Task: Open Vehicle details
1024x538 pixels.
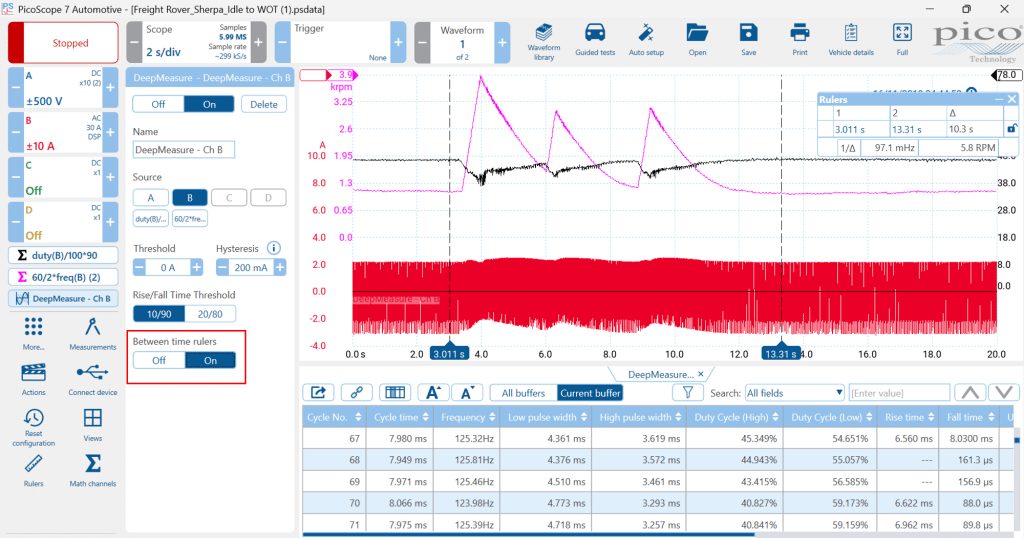Action: pyautogui.click(x=850, y=40)
